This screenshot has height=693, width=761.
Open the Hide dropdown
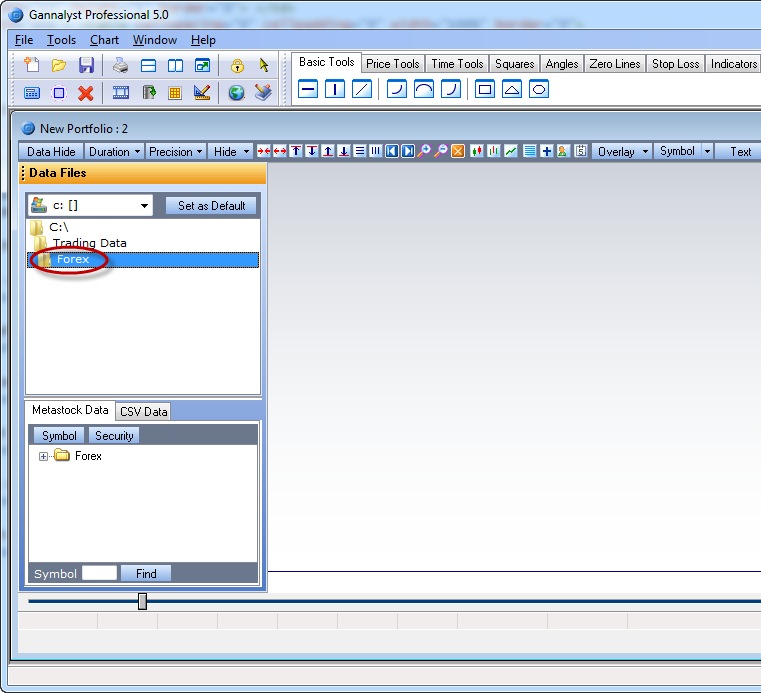coord(232,152)
